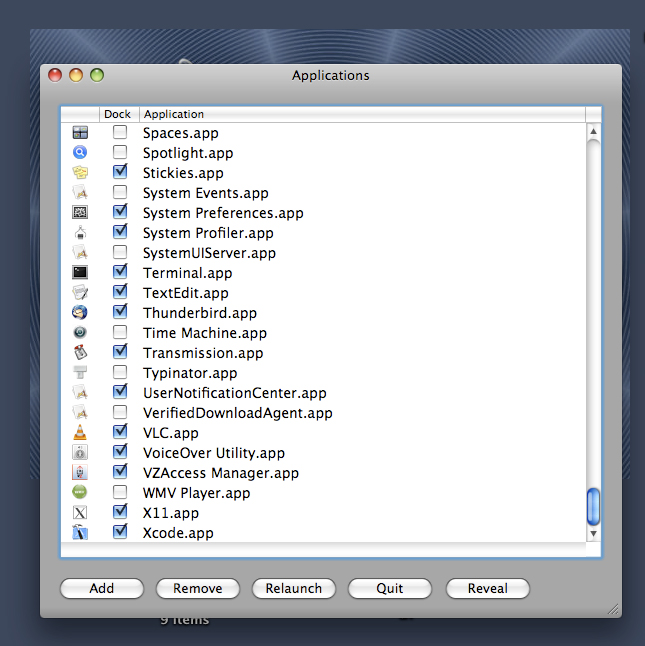Click the Time Machine.app icon

pos(80,332)
